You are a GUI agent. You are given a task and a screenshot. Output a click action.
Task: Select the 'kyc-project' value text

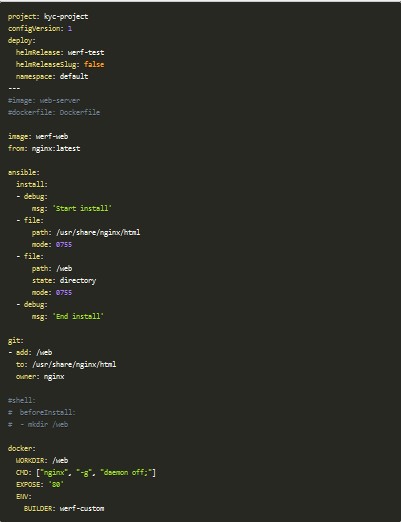[66, 17]
